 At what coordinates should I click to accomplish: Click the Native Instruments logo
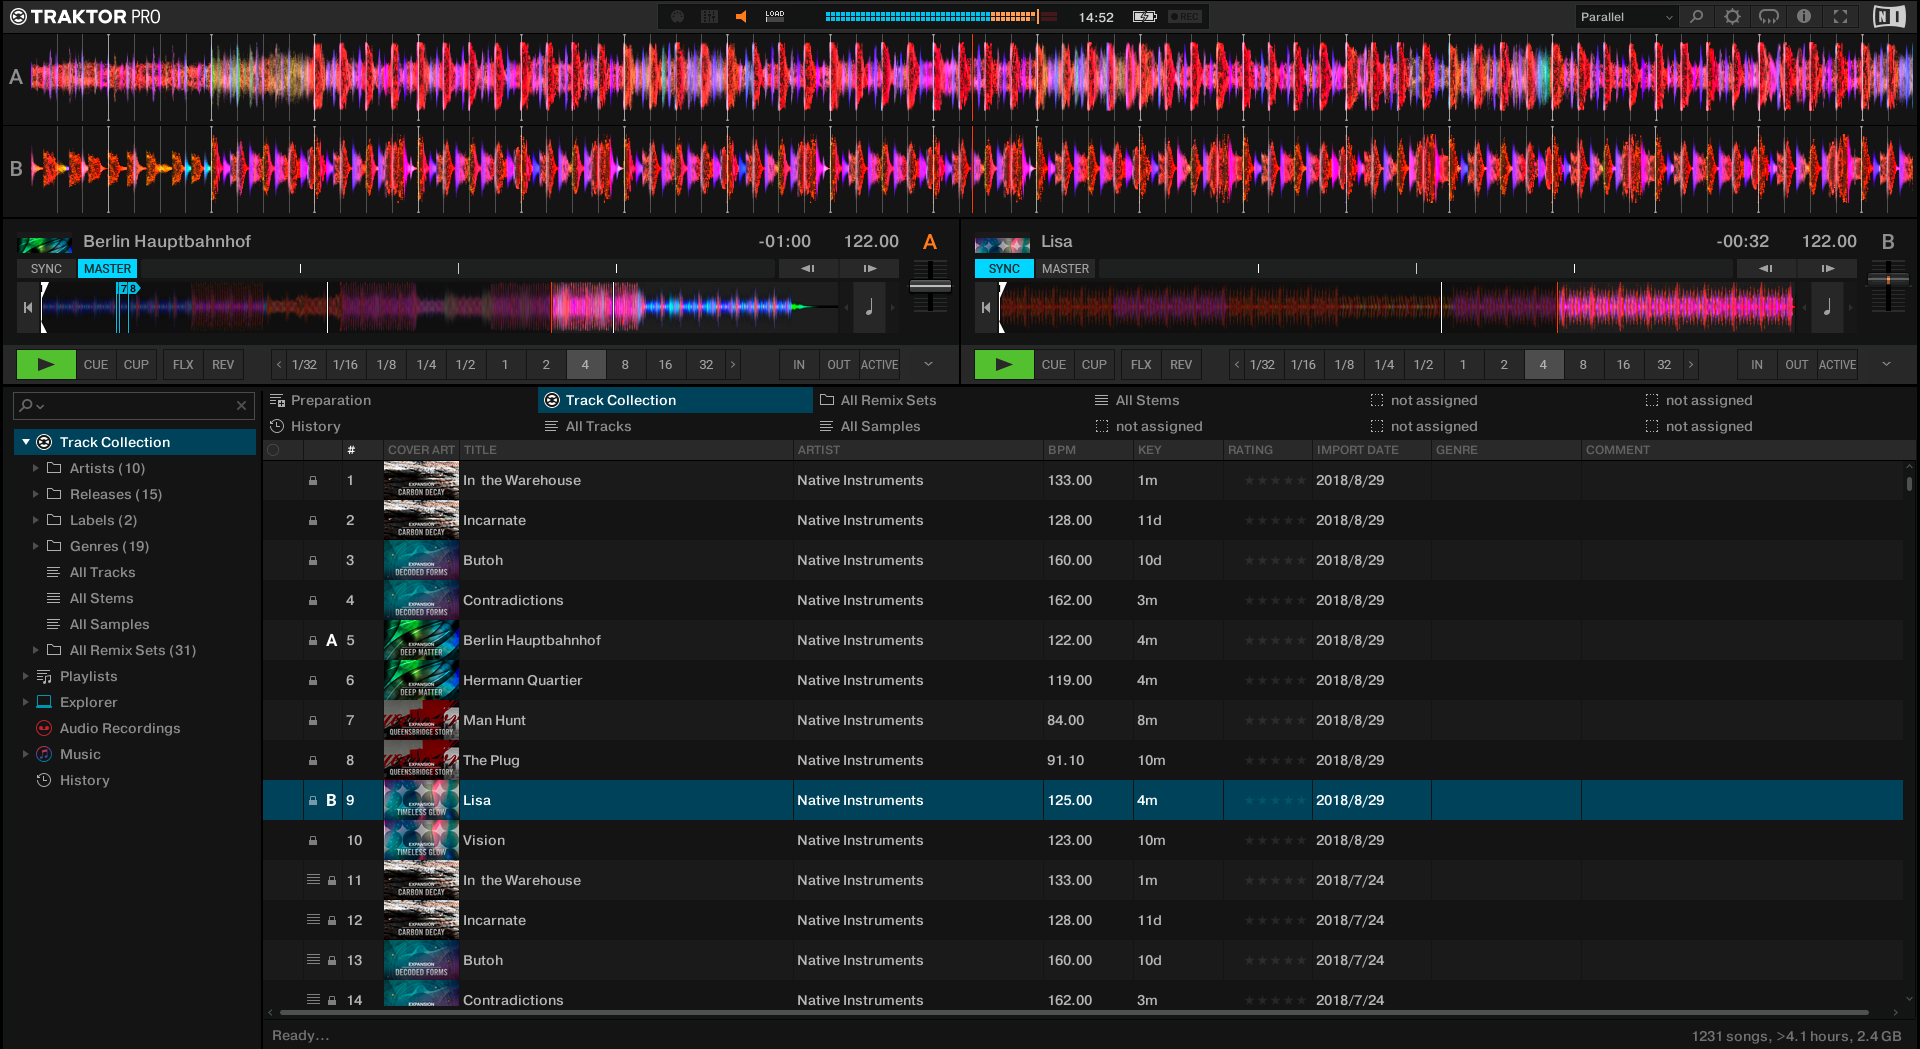point(1889,17)
